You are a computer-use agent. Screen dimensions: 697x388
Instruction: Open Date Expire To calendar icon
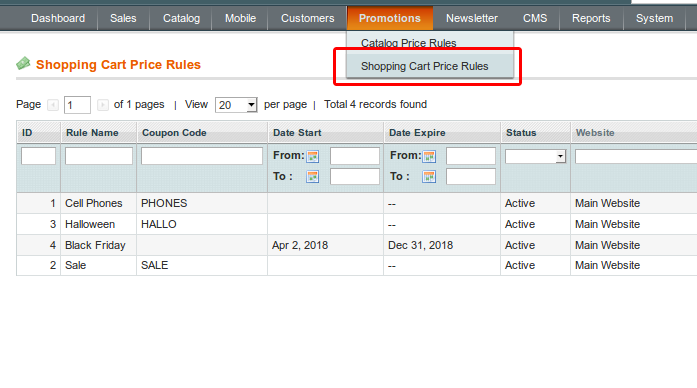point(429,176)
